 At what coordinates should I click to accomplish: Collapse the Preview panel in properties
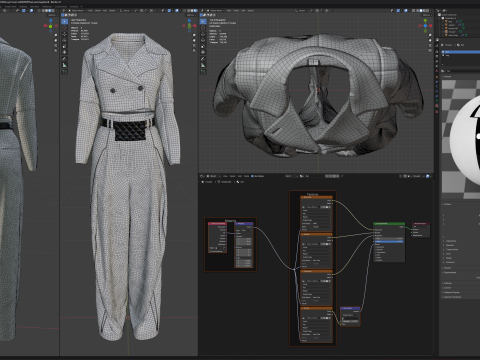point(447,77)
